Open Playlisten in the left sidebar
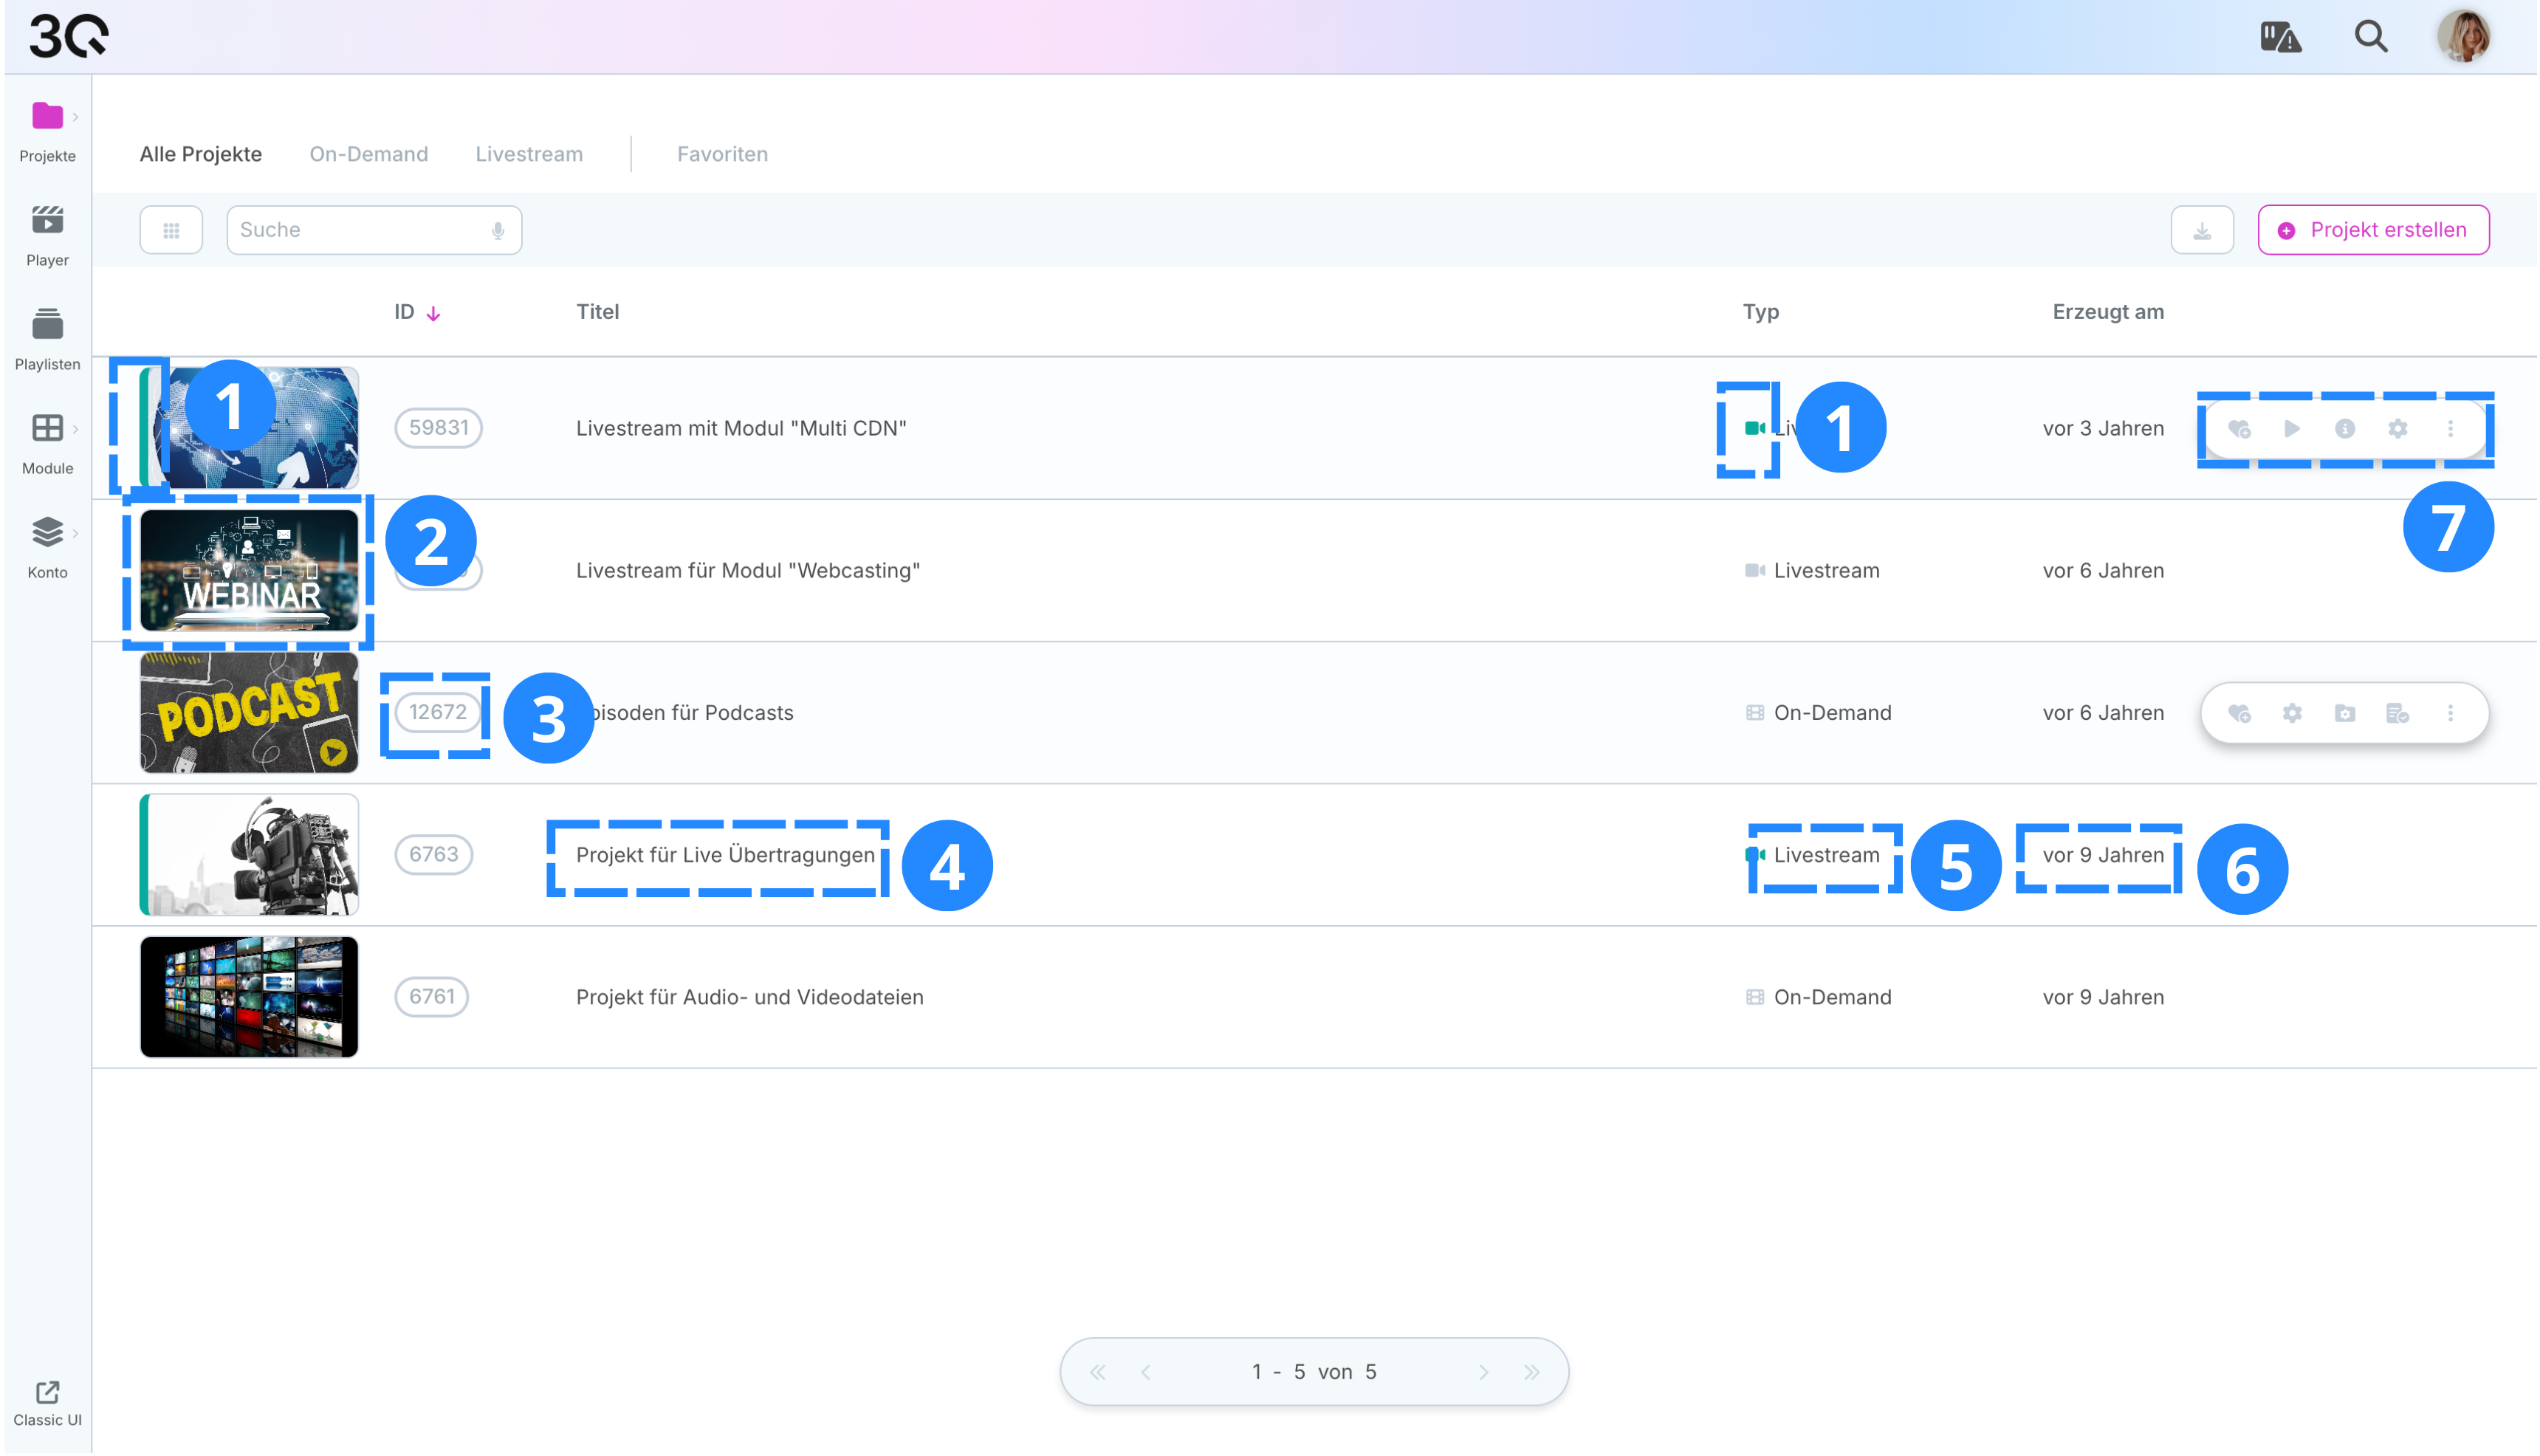2540x1456 pixels. 47,340
